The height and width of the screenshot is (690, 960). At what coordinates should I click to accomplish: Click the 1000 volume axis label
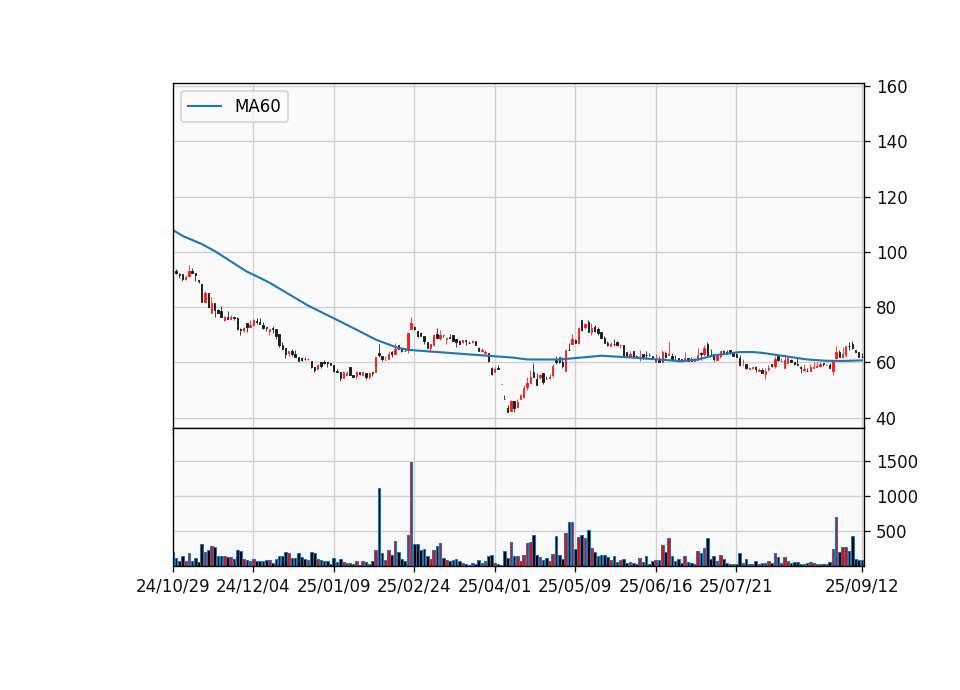point(897,497)
